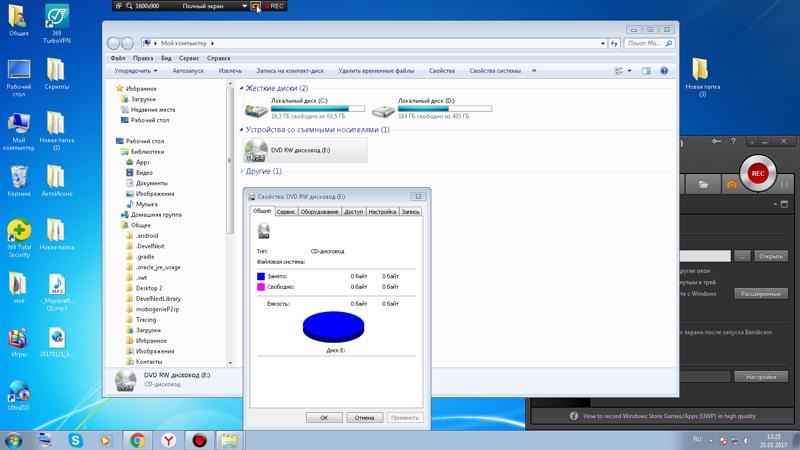Switch to Запись tab in properties

411,212
